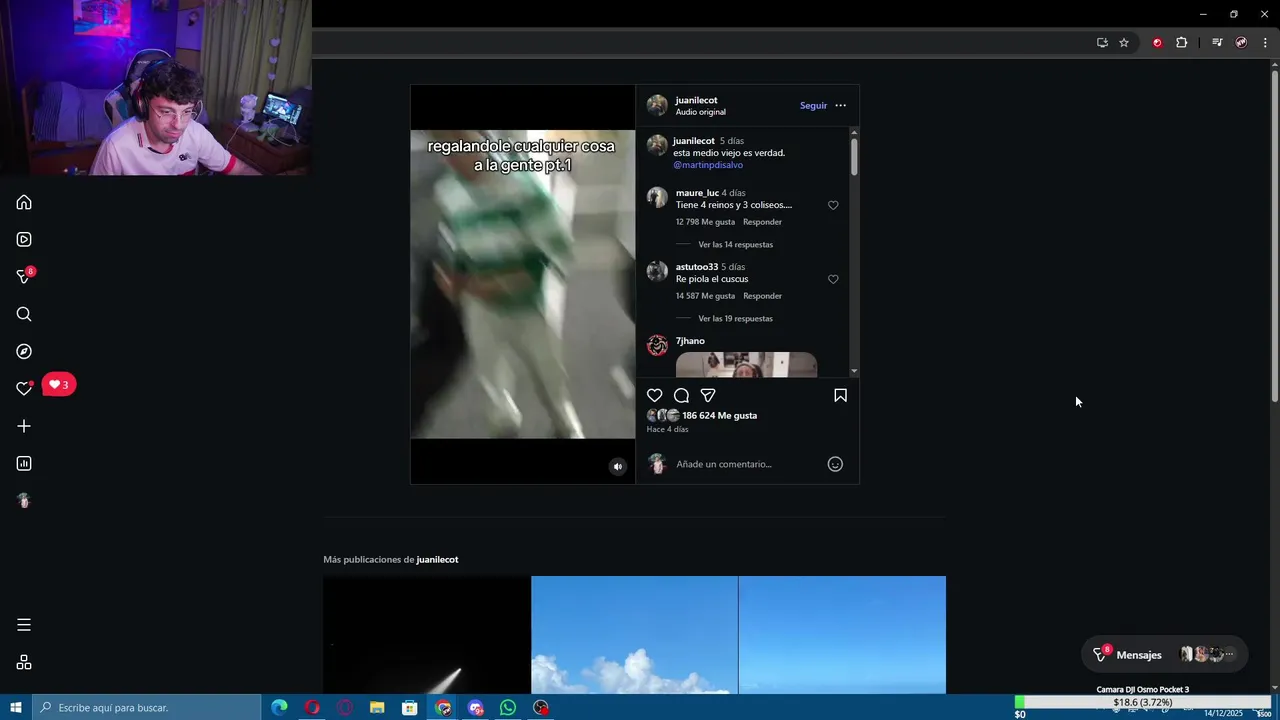Open the Chrome three-dot menu

coord(1265,42)
